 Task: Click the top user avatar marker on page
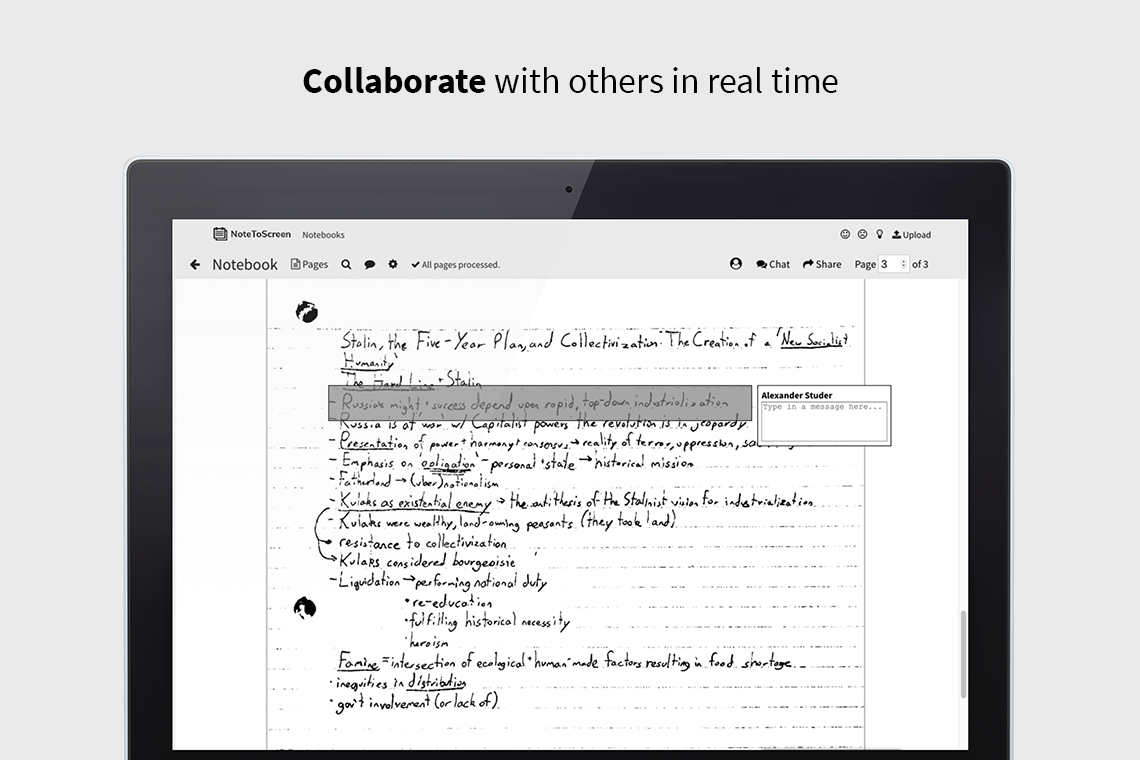point(307,312)
